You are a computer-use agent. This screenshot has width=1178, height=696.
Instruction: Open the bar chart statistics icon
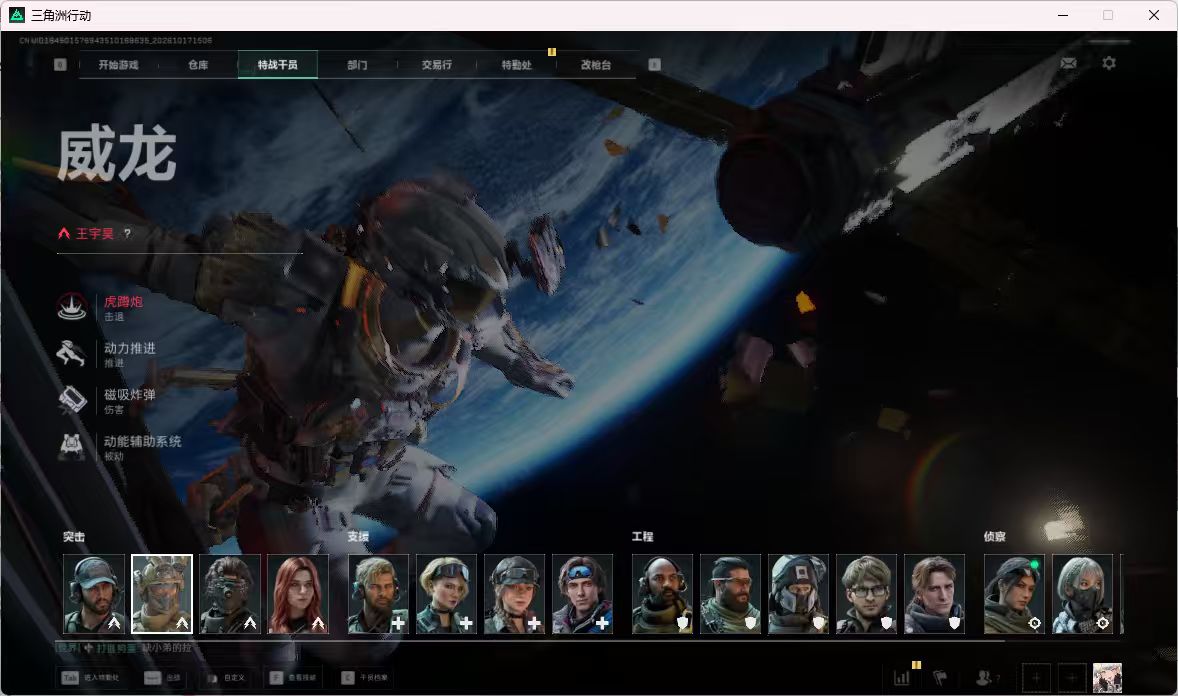[x=902, y=678]
